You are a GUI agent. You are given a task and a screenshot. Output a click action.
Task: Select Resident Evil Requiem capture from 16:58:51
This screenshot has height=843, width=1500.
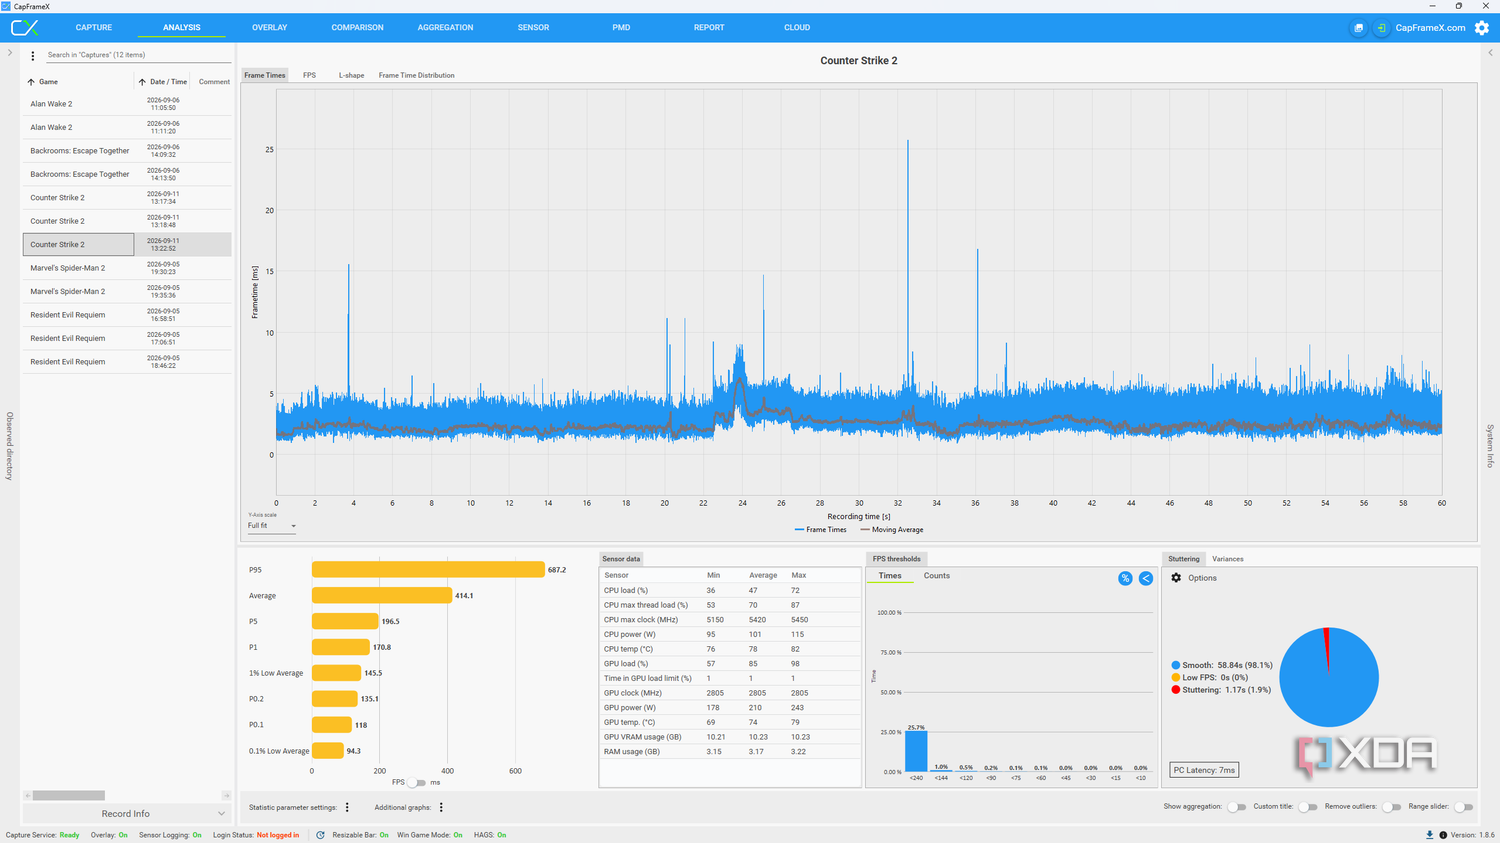point(127,315)
